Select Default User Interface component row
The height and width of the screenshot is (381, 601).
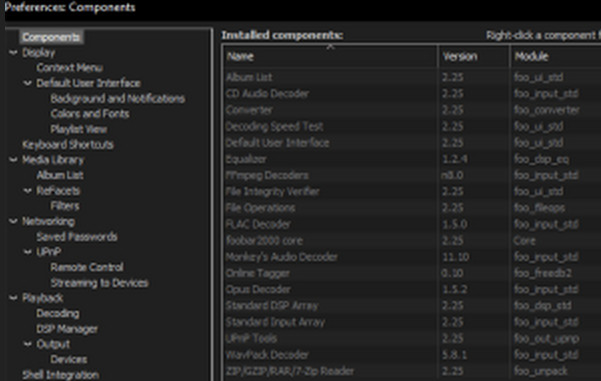(412, 143)
